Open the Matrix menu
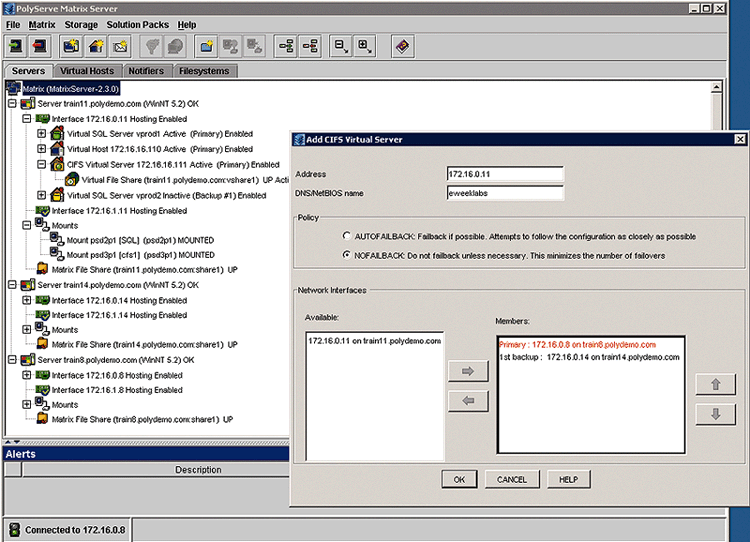The height and width of the screenshot is (542, 750). pos(42,25)
